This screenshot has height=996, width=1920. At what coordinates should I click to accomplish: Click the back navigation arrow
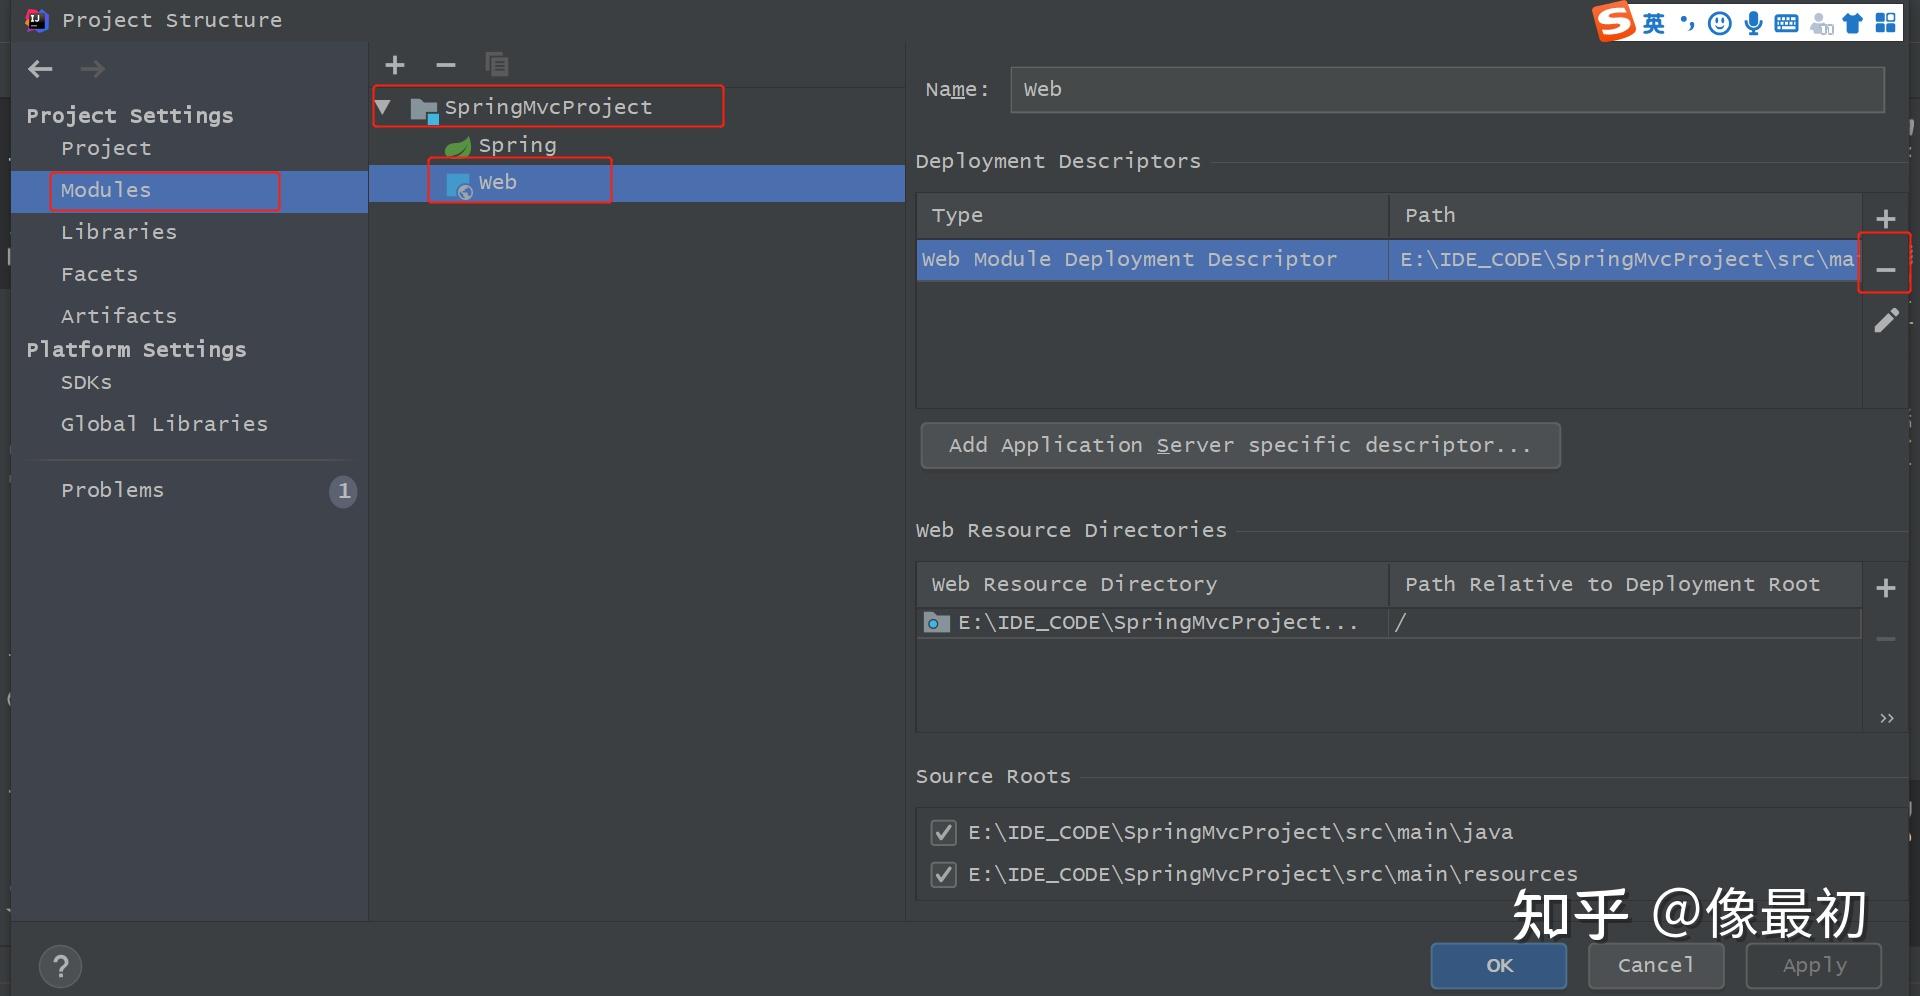pyautogui.click(x=40, y=69)
